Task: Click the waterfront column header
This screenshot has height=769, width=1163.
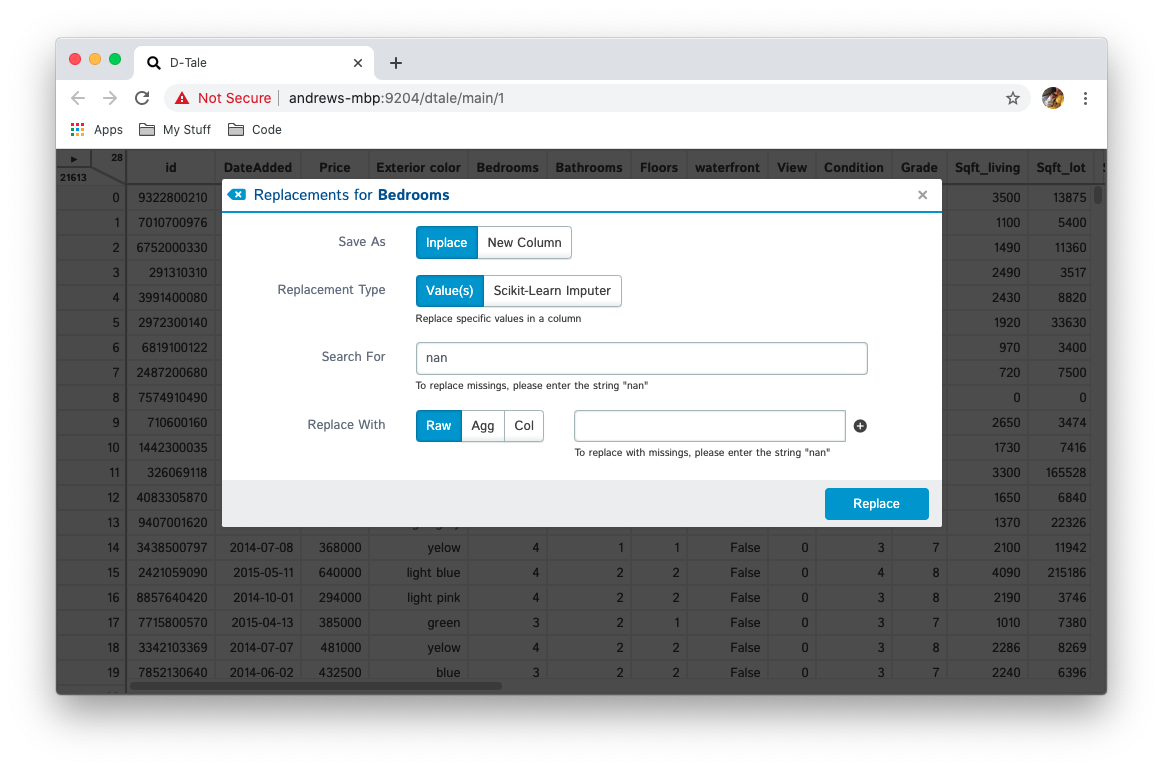Action: click(x=727, y=168)
